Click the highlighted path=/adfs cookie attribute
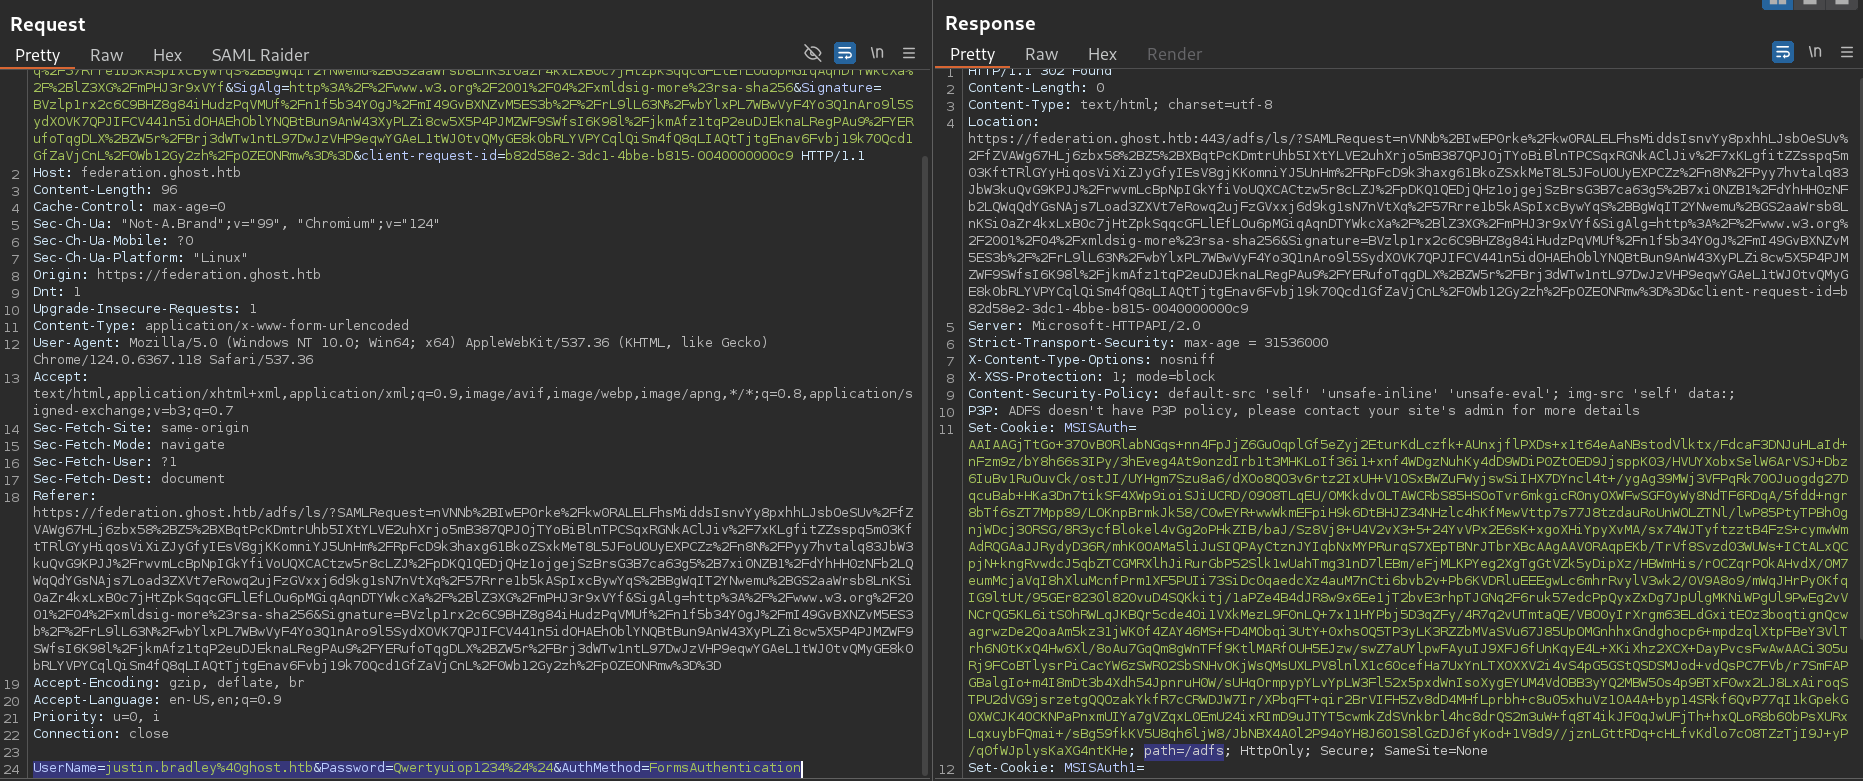The height and width of the screenshot is (781, 1863). (1184, 750)
